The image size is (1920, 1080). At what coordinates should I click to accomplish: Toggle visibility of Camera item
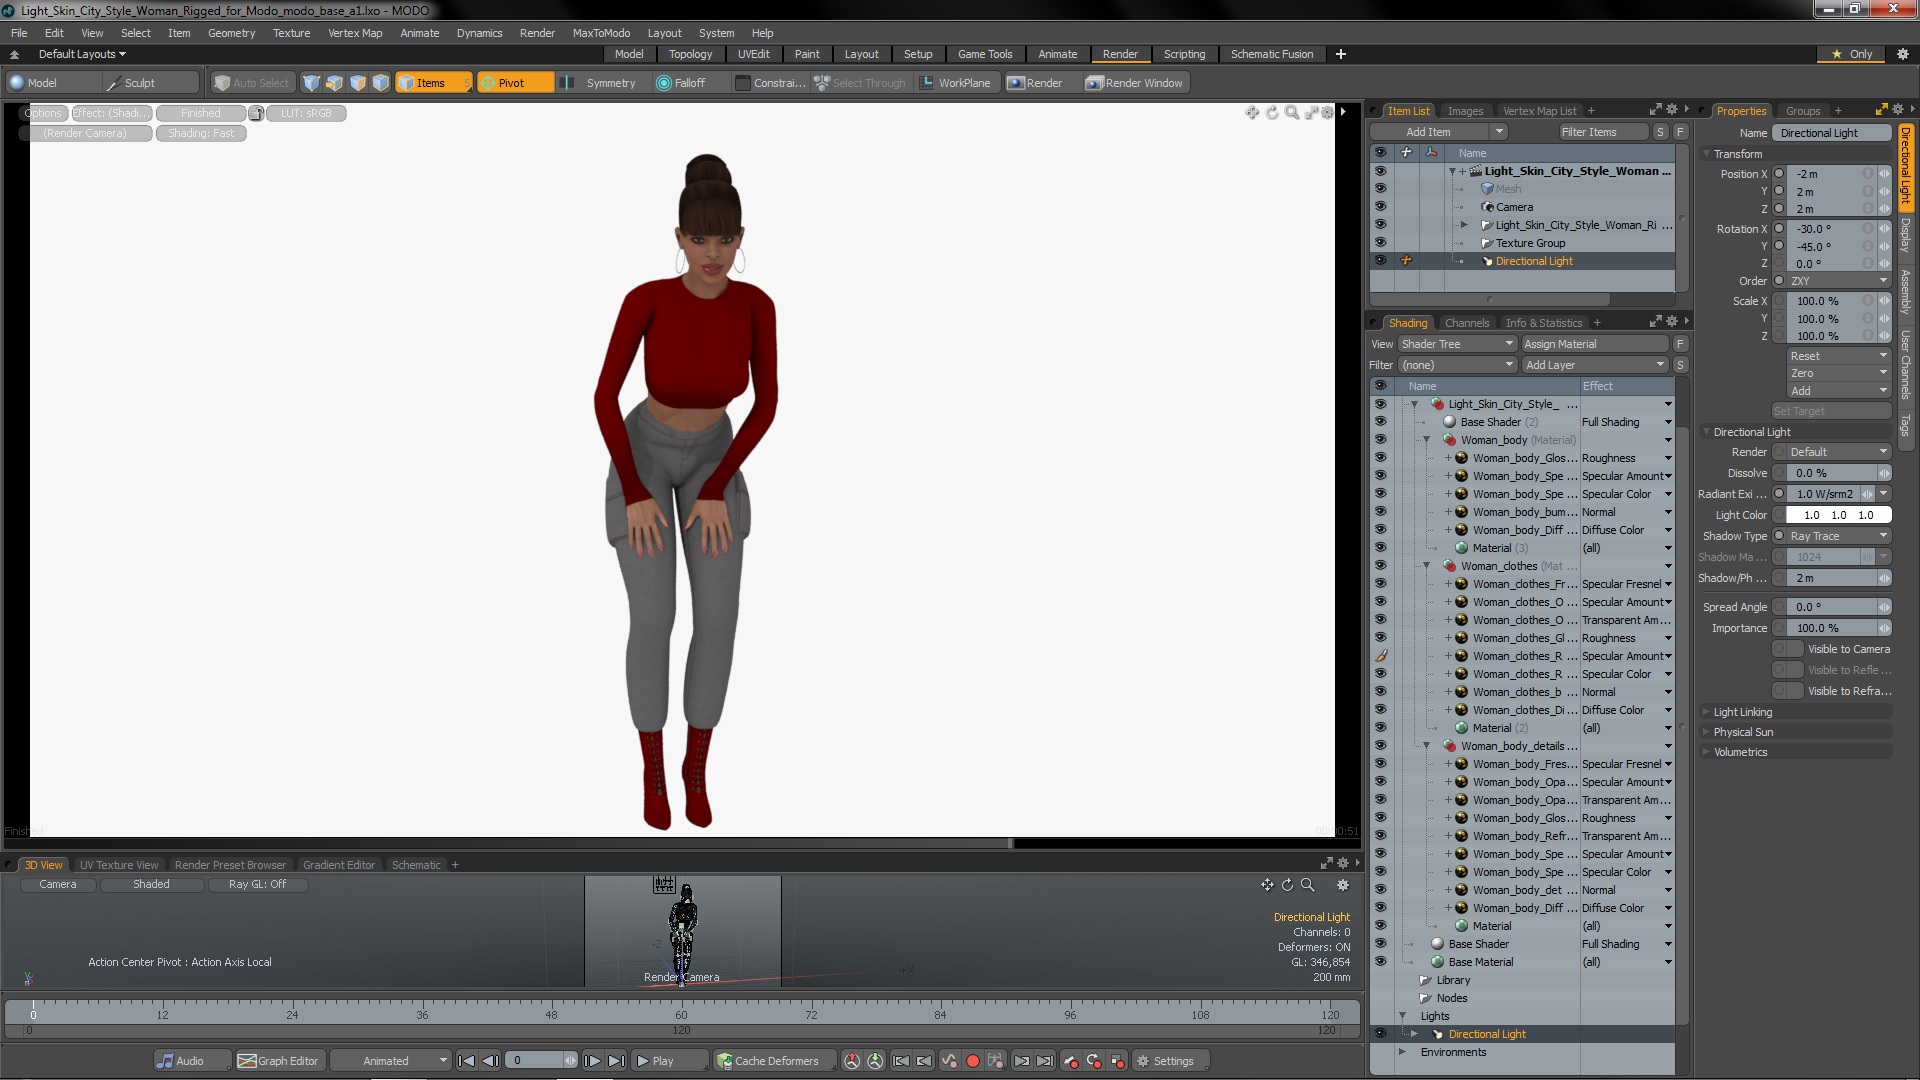point(1380,207)
